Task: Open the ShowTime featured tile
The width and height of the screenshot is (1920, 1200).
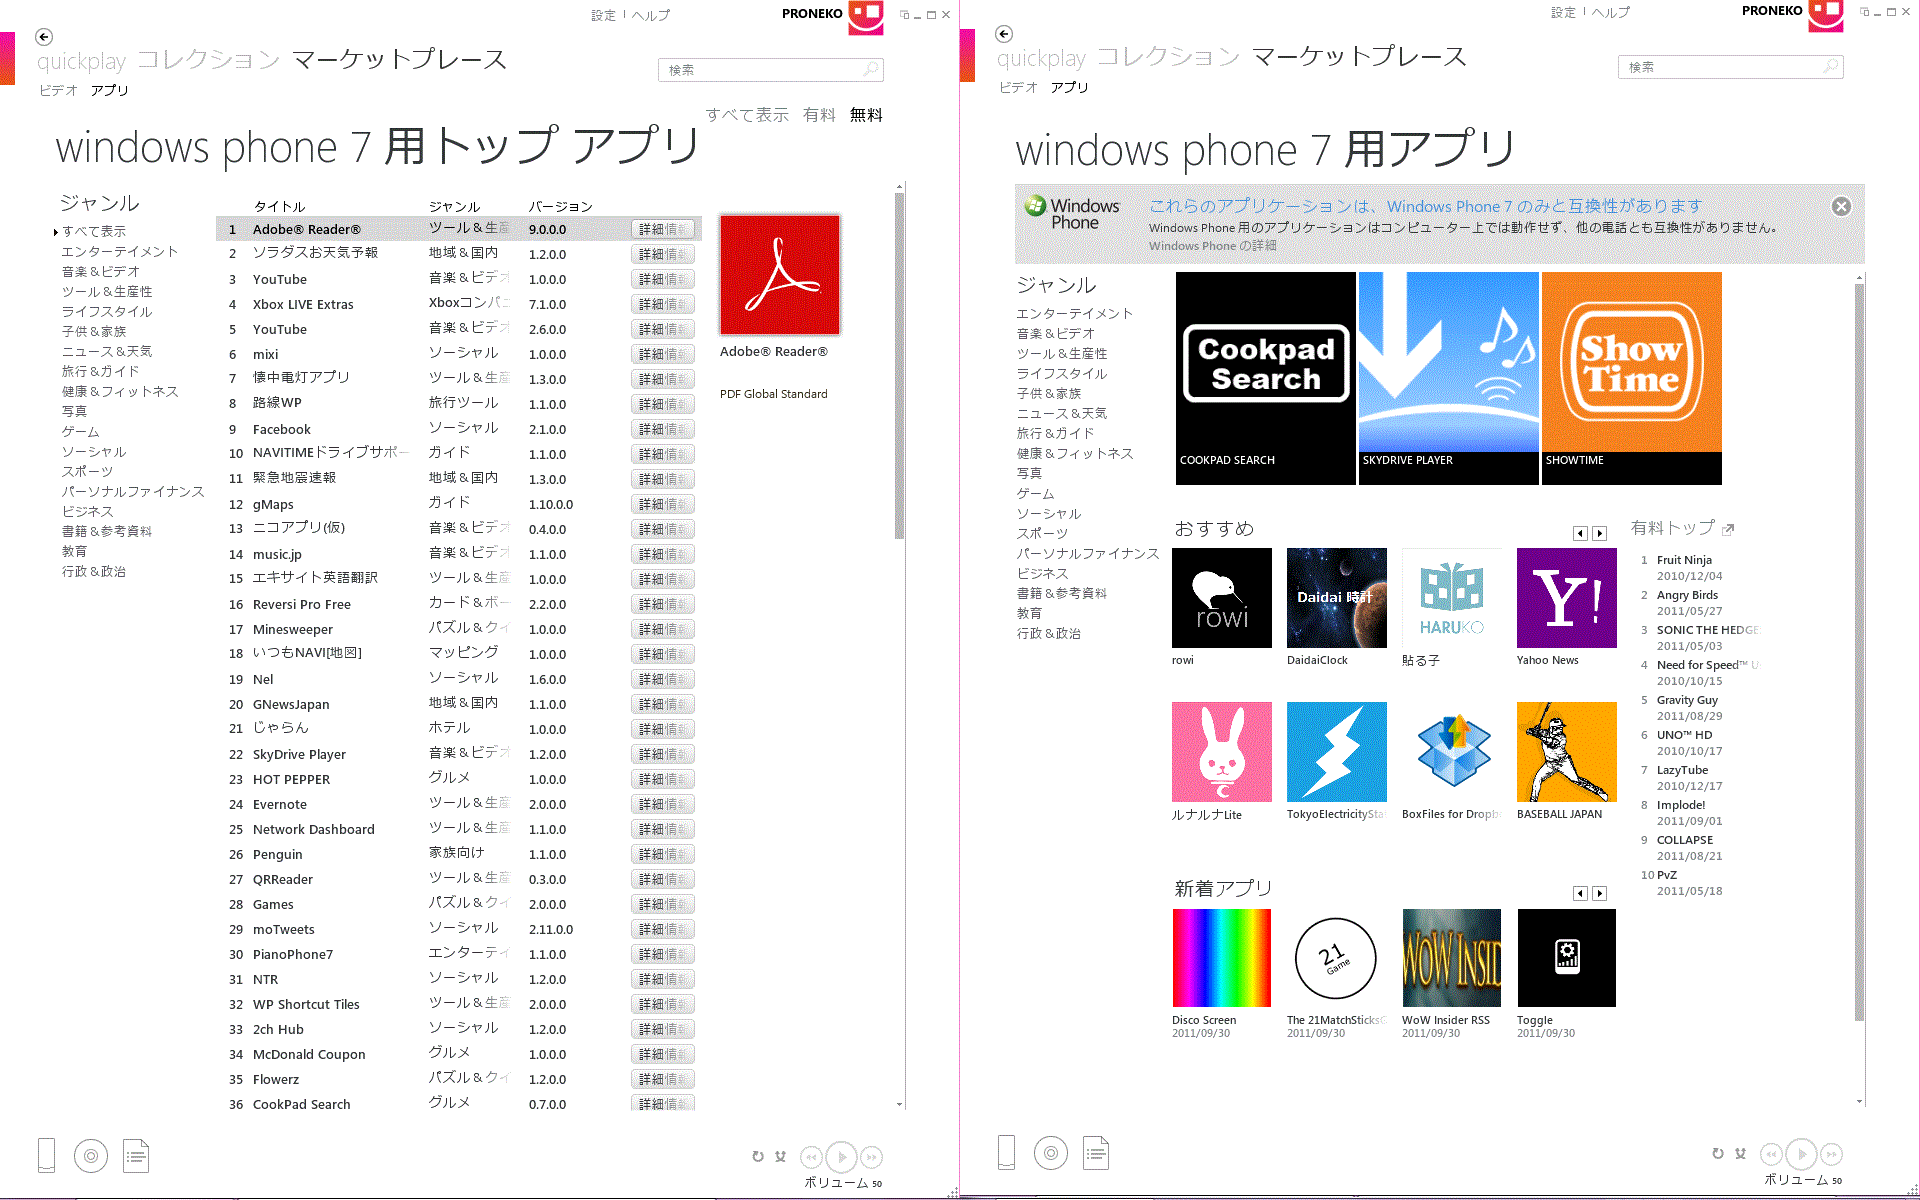Action: click(x=1631, y=378)
